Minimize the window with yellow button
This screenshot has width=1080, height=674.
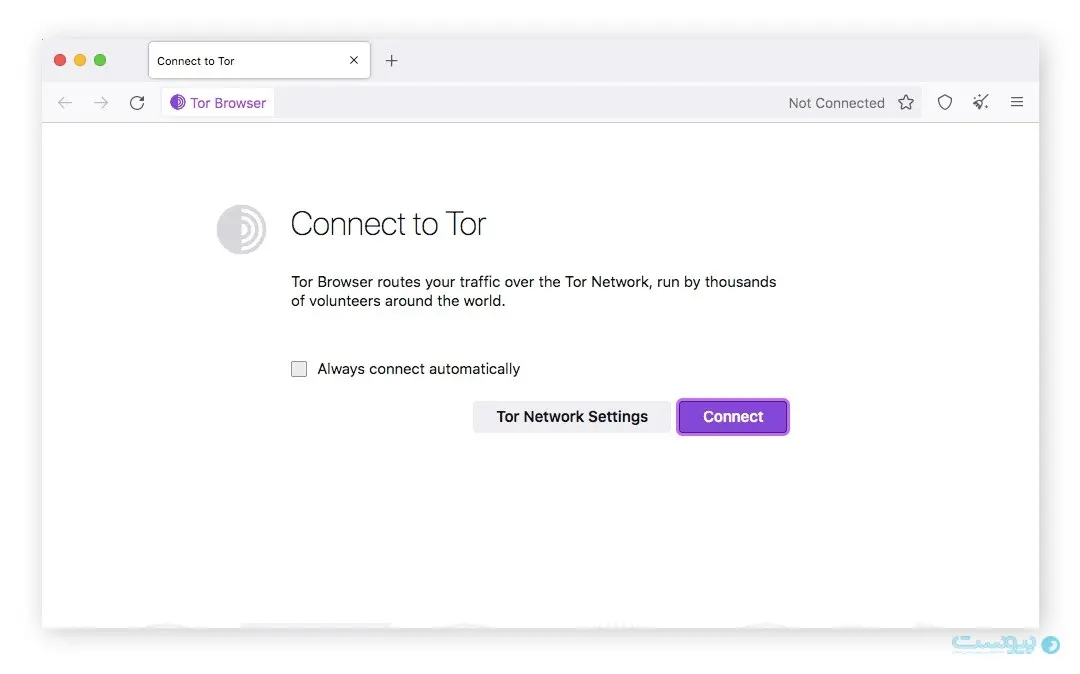pyautogui.click(x=80, y=60)
